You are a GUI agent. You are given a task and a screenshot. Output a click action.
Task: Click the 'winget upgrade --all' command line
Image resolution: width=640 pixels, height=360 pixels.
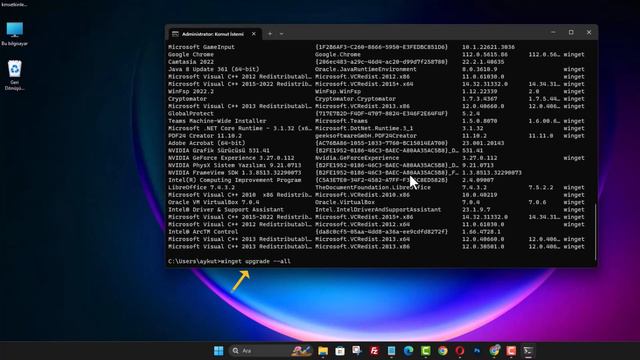[x=256, y=261]
